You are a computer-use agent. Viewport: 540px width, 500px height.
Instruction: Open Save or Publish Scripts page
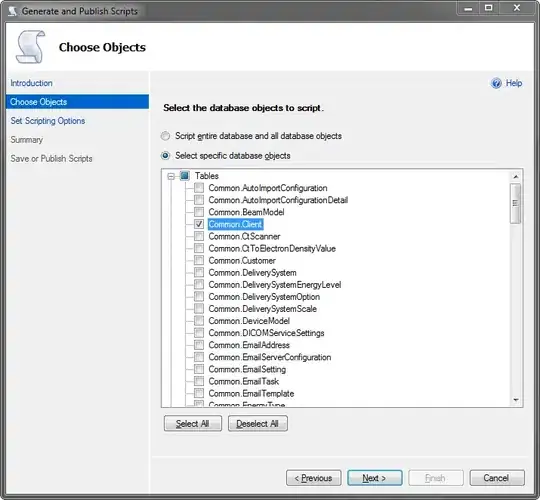[x=51, y=159]
